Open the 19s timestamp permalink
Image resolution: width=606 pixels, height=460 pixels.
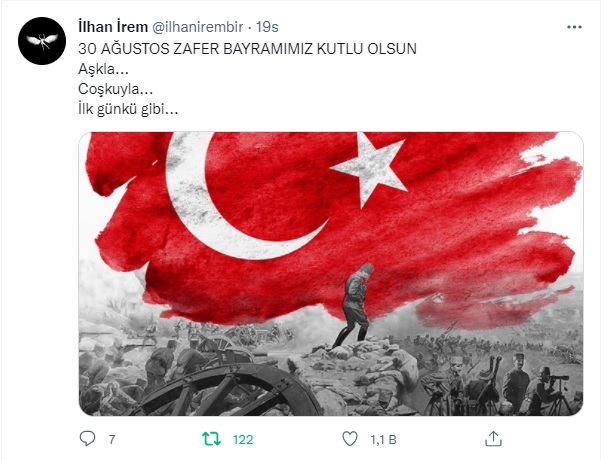click(267, 27)
